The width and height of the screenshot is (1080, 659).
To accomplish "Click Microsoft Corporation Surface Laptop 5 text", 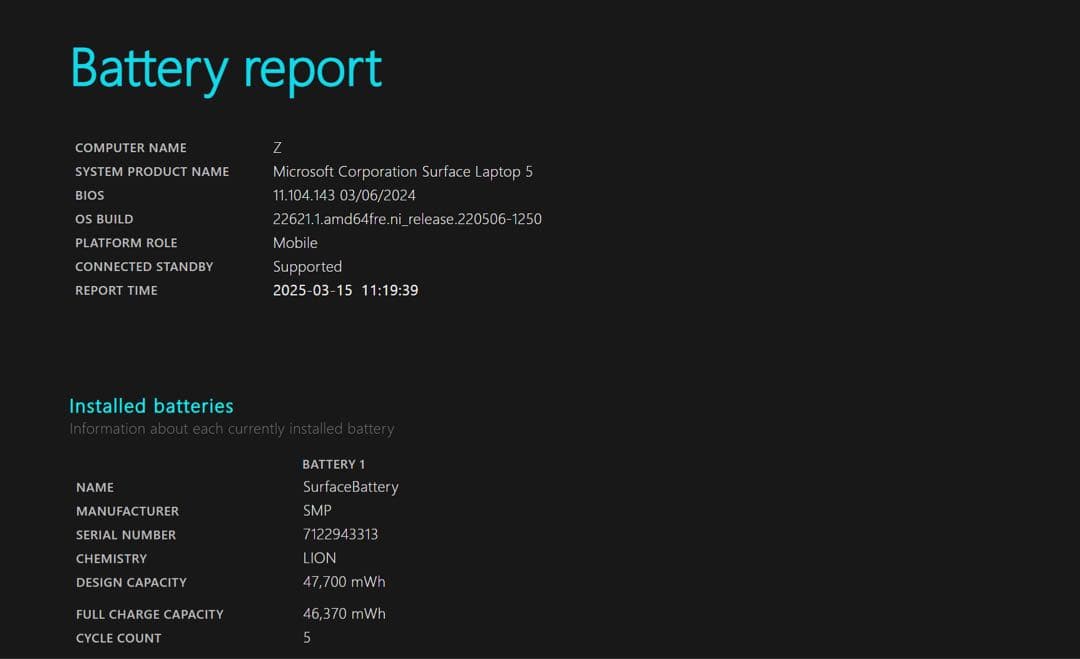I will click(403, 171).
